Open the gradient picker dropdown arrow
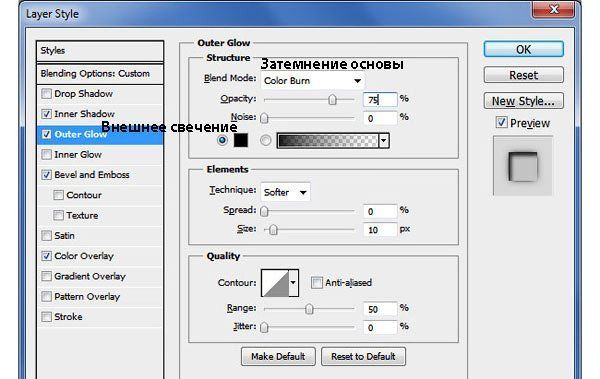Image resolution: width=600 pixels, height=379 pixels. [384, 141]
